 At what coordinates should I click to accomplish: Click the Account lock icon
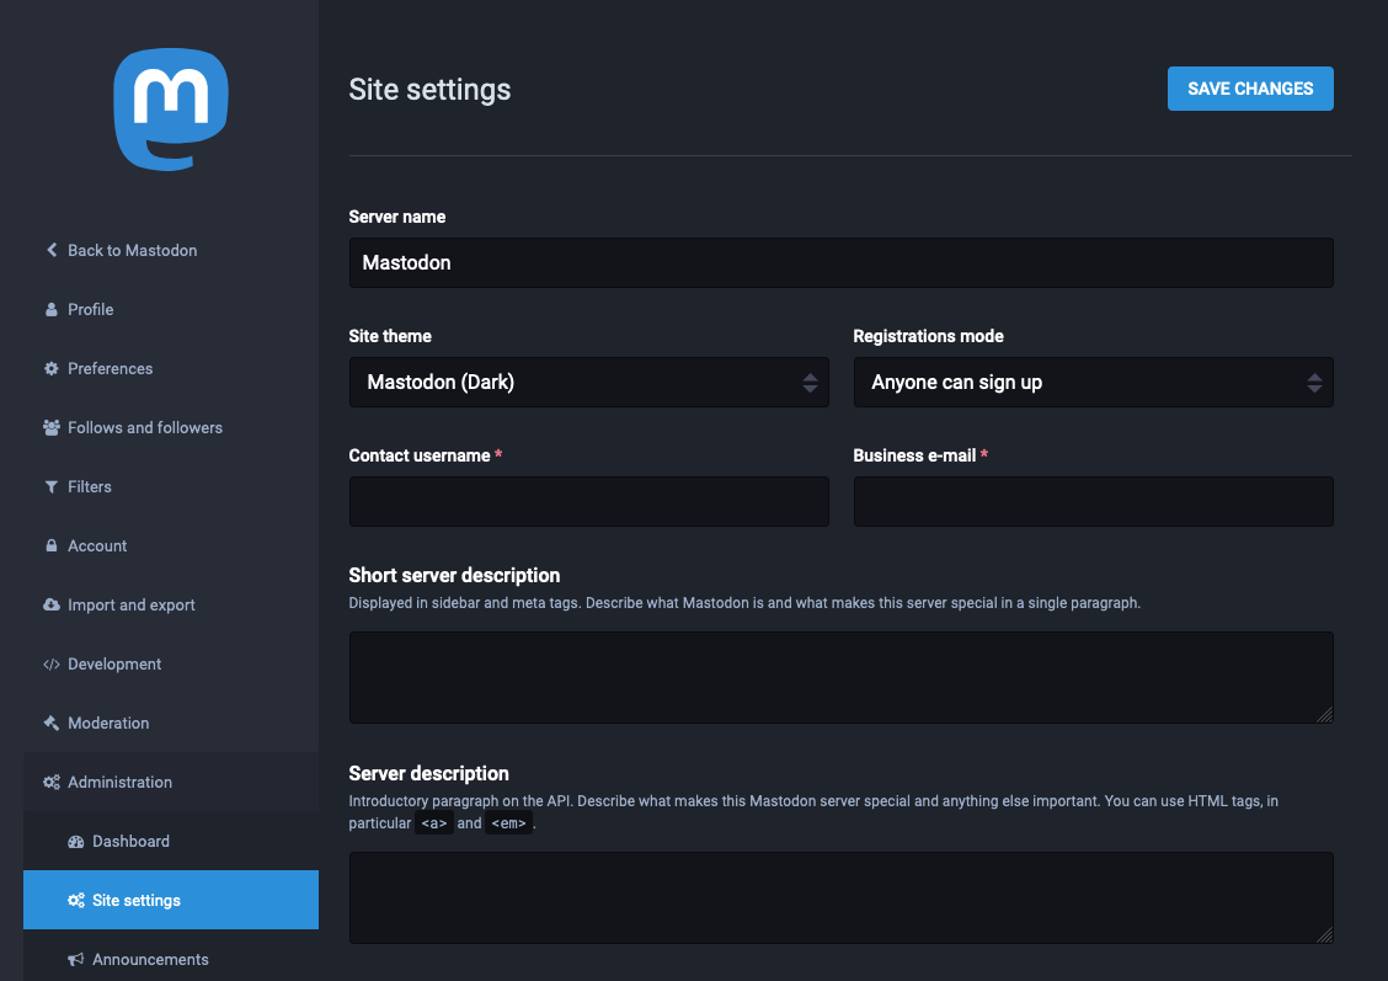[51, 545]
